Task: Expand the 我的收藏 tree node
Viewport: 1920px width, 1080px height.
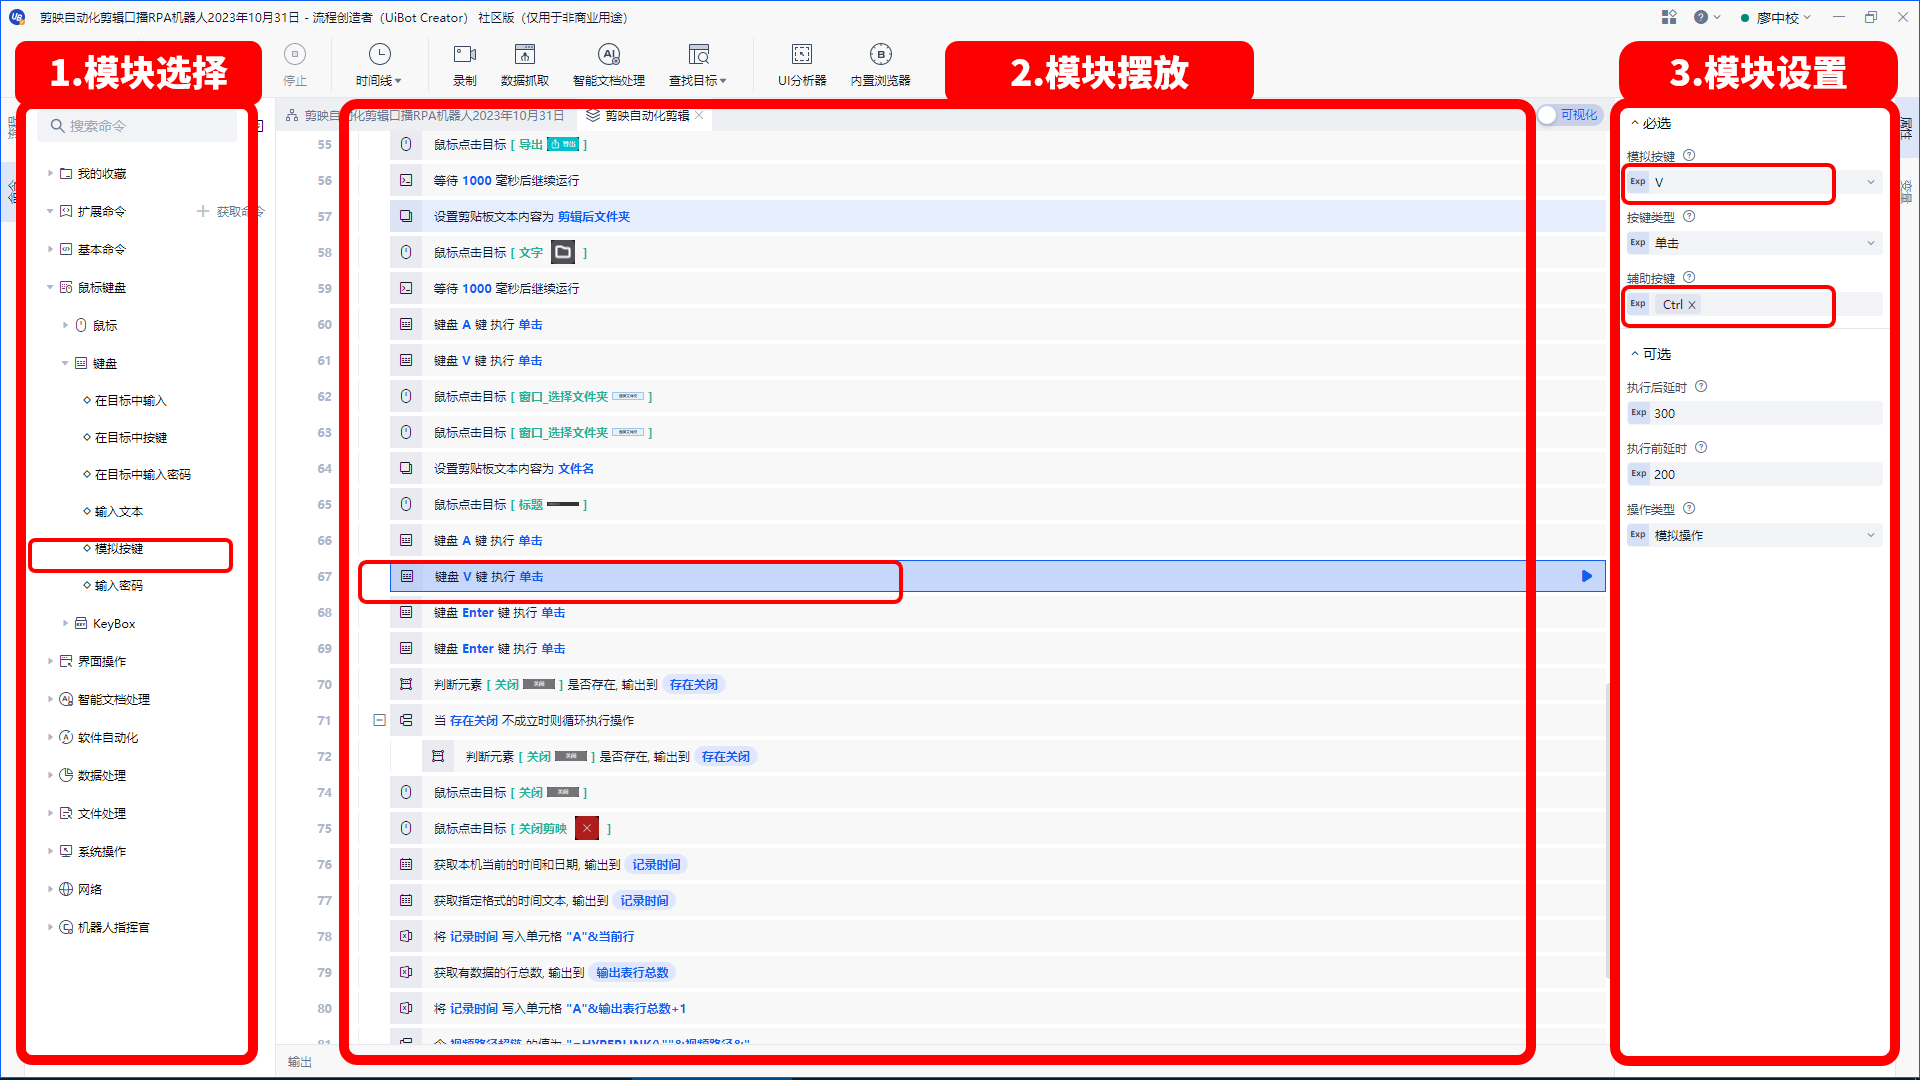Action: [50, 173]
